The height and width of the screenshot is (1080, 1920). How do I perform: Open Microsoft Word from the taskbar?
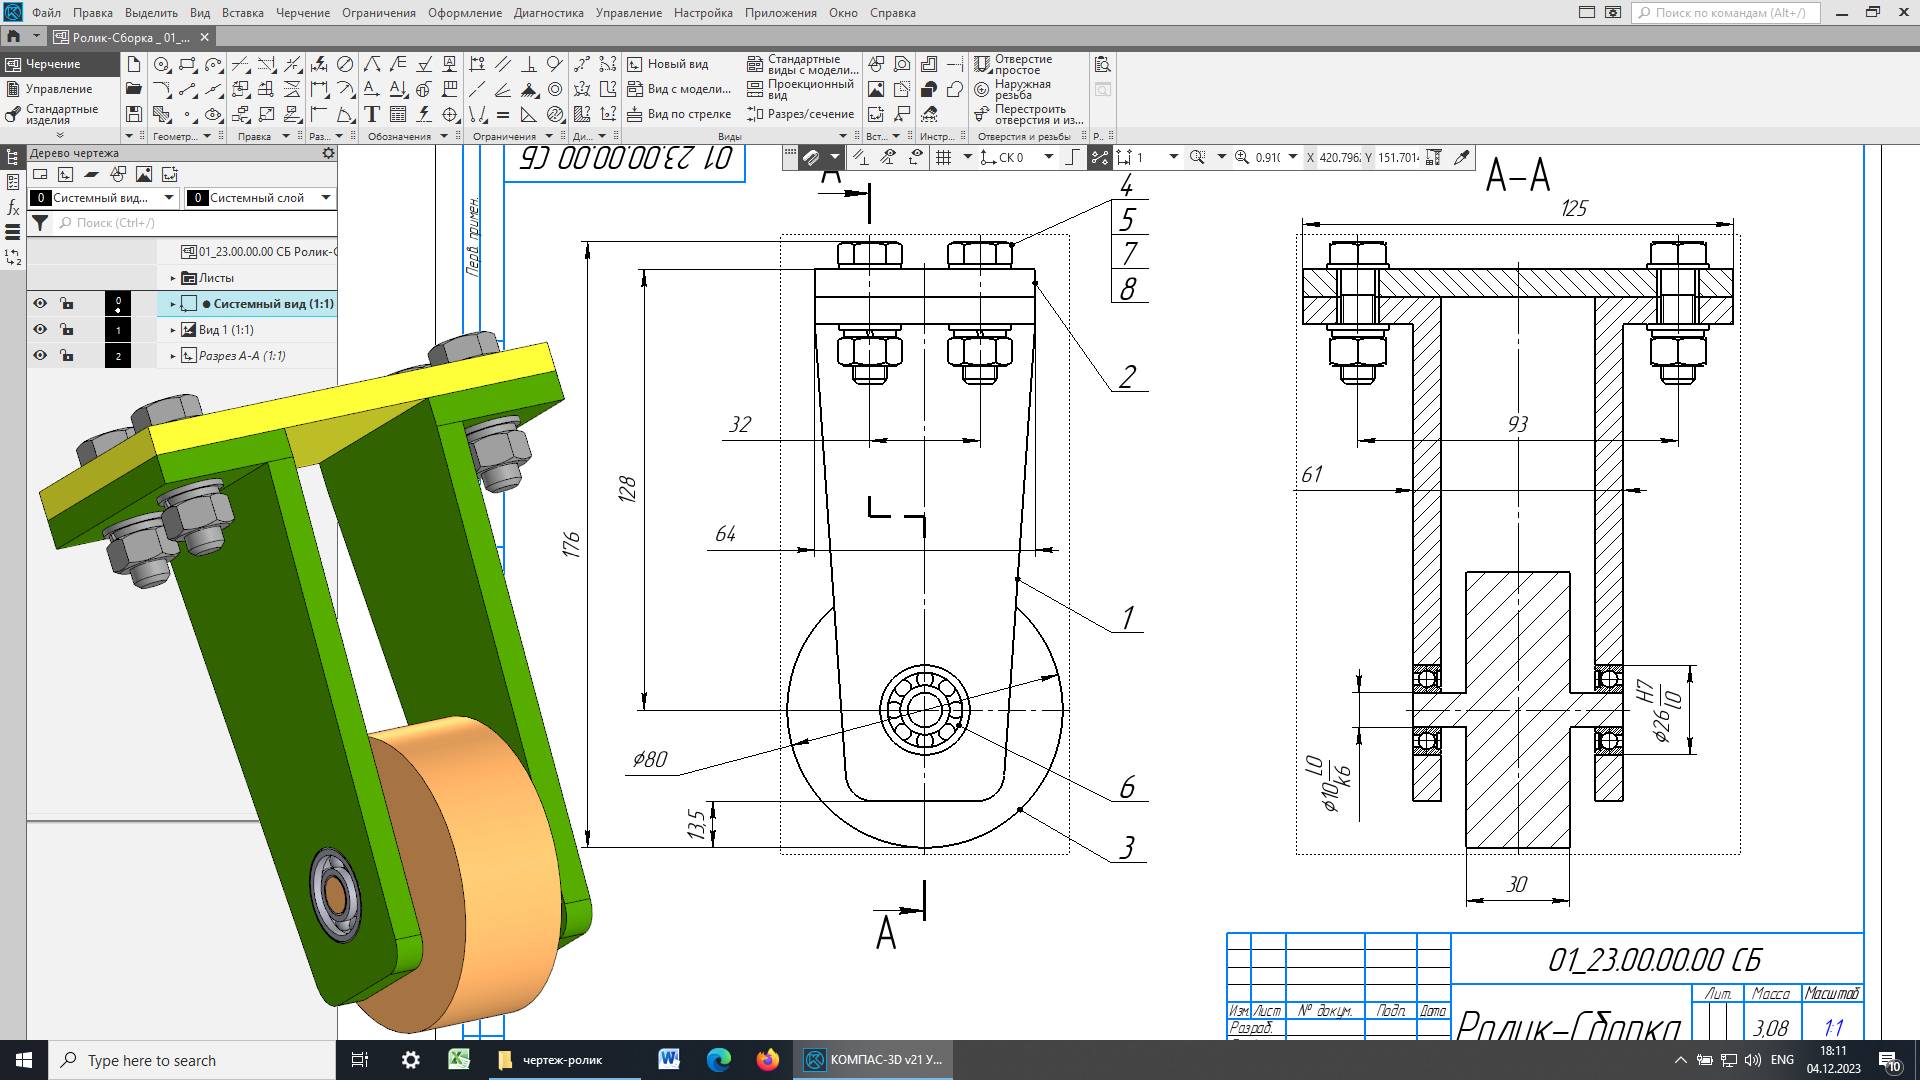pyautogui.click(x=669, y=1060)
